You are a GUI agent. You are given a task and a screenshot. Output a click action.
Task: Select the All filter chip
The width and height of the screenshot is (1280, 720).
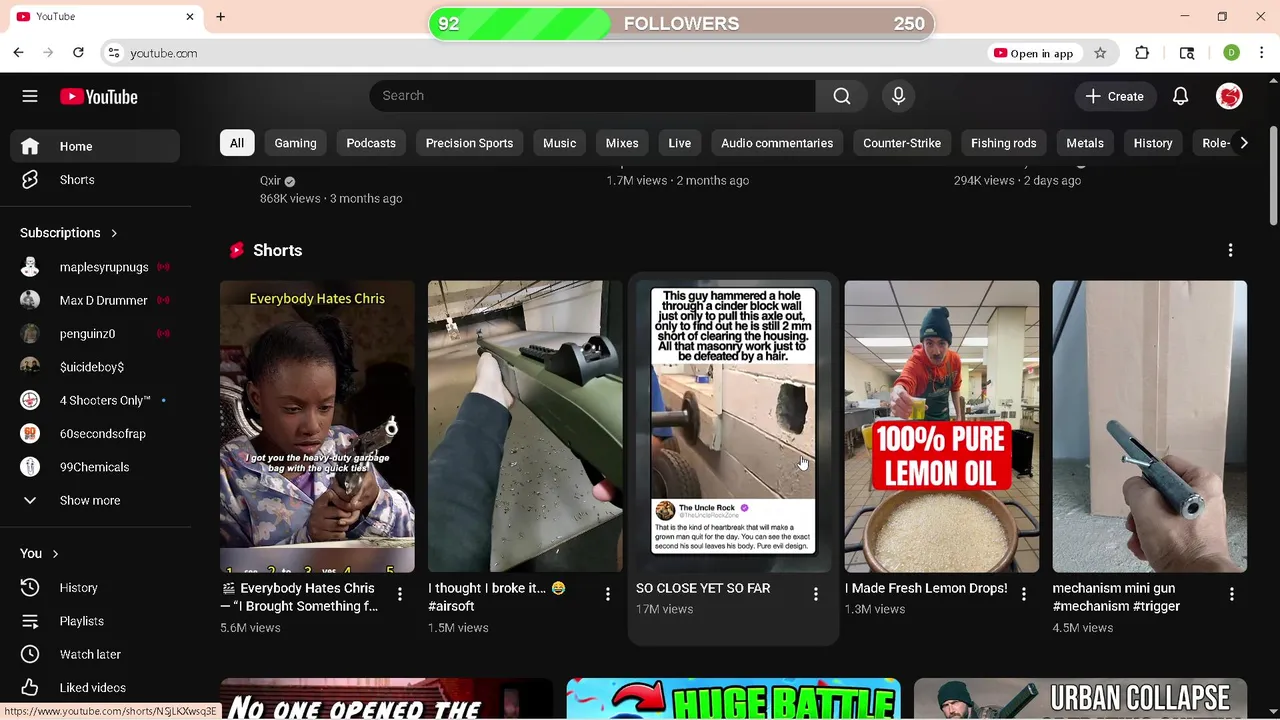point(237,143)
